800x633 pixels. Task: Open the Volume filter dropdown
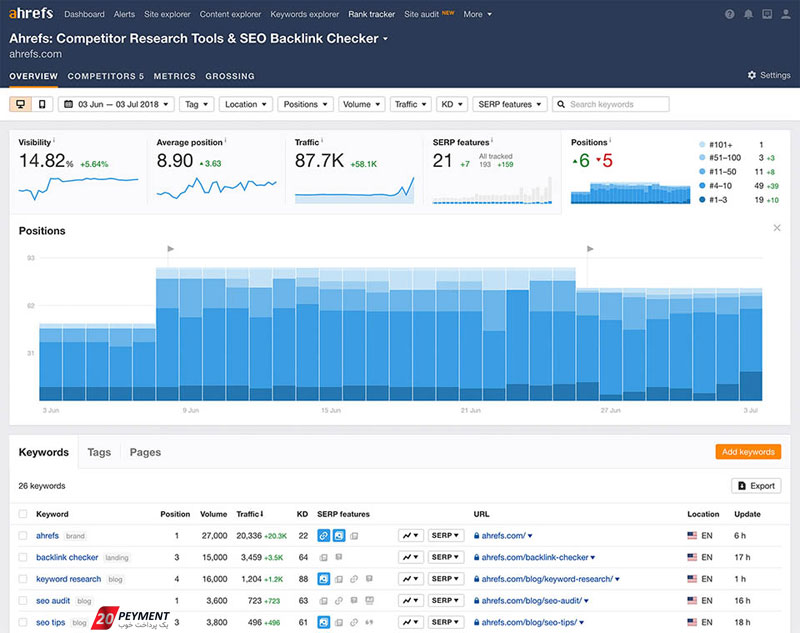tap(361, 104)
